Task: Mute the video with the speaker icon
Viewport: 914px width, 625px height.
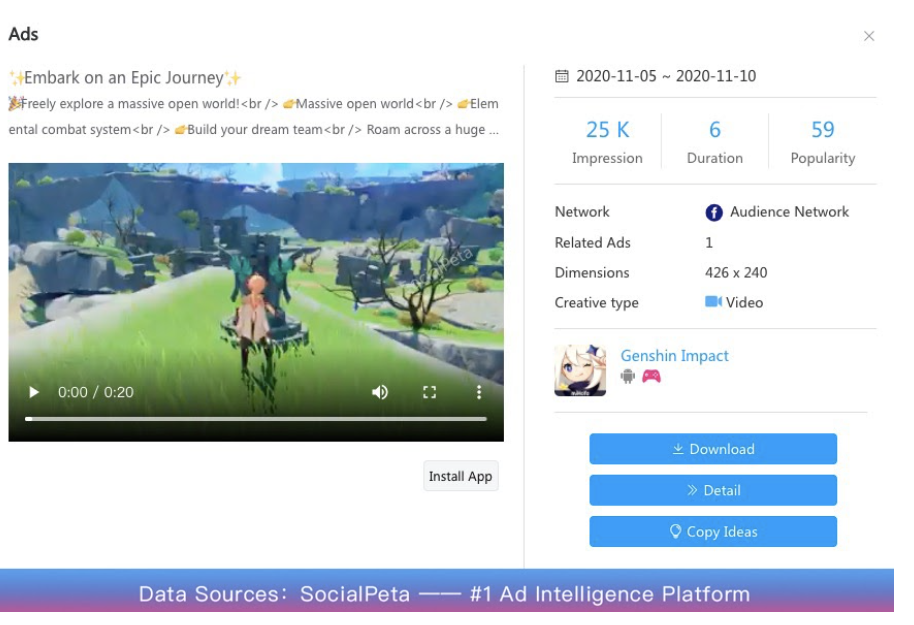Action: (379, 392)
